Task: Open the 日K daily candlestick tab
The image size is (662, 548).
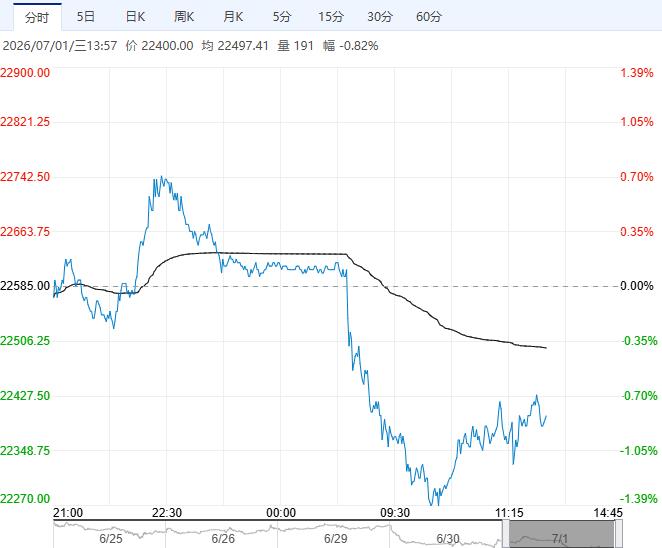Action: [x=135, y=17]
